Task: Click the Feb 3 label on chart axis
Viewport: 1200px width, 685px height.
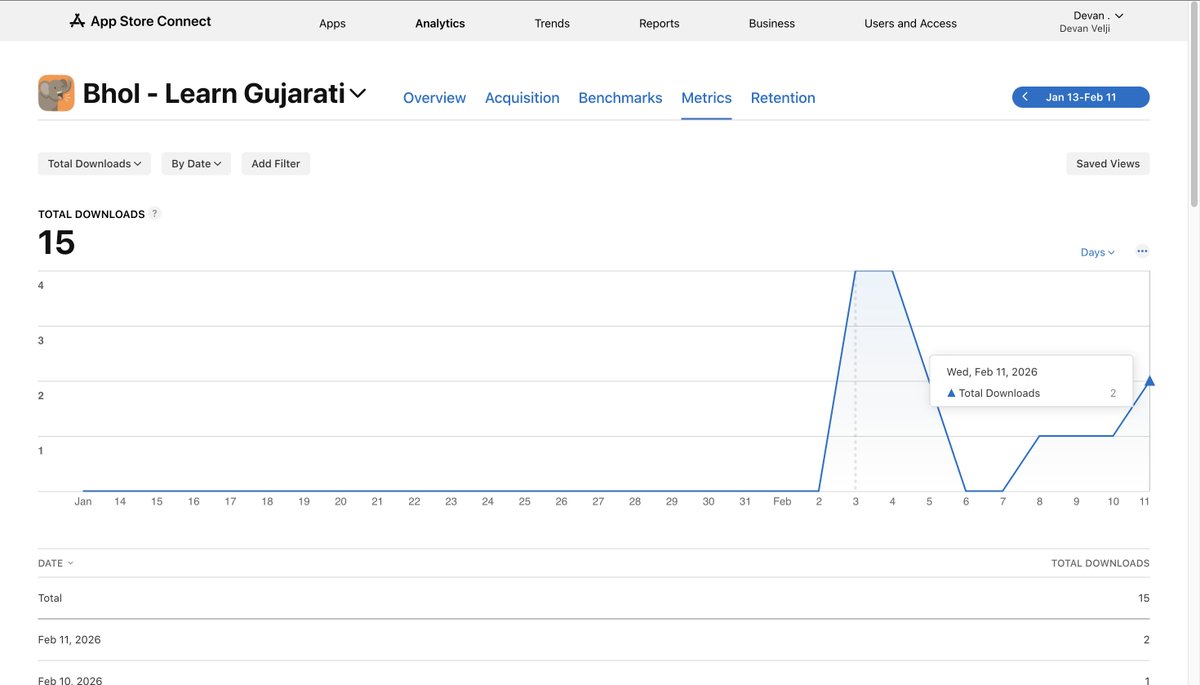Action: point(855,501)
